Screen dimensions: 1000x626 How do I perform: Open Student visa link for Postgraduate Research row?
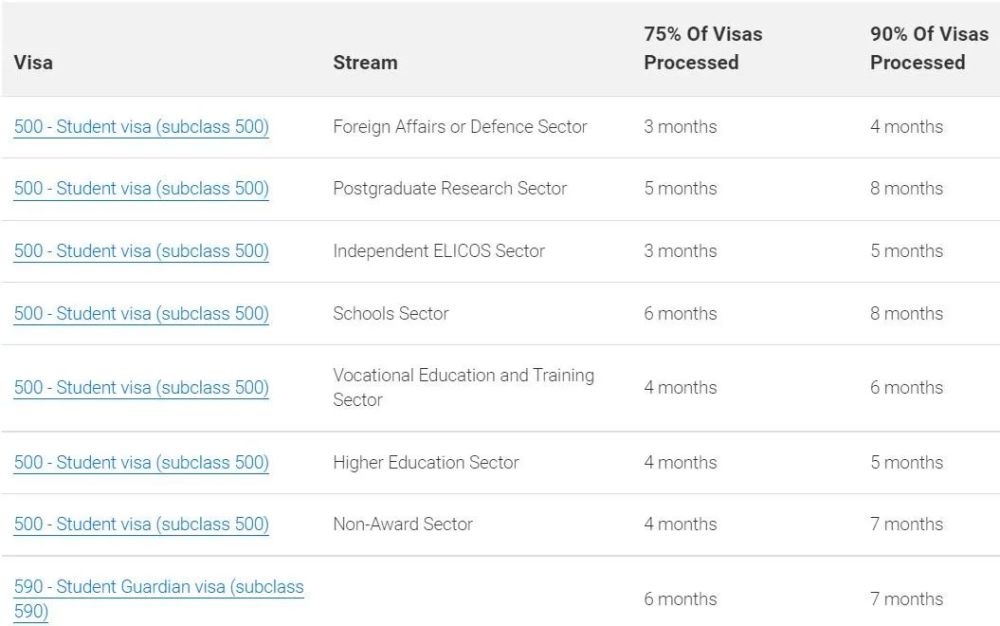[x=141, y=189]
